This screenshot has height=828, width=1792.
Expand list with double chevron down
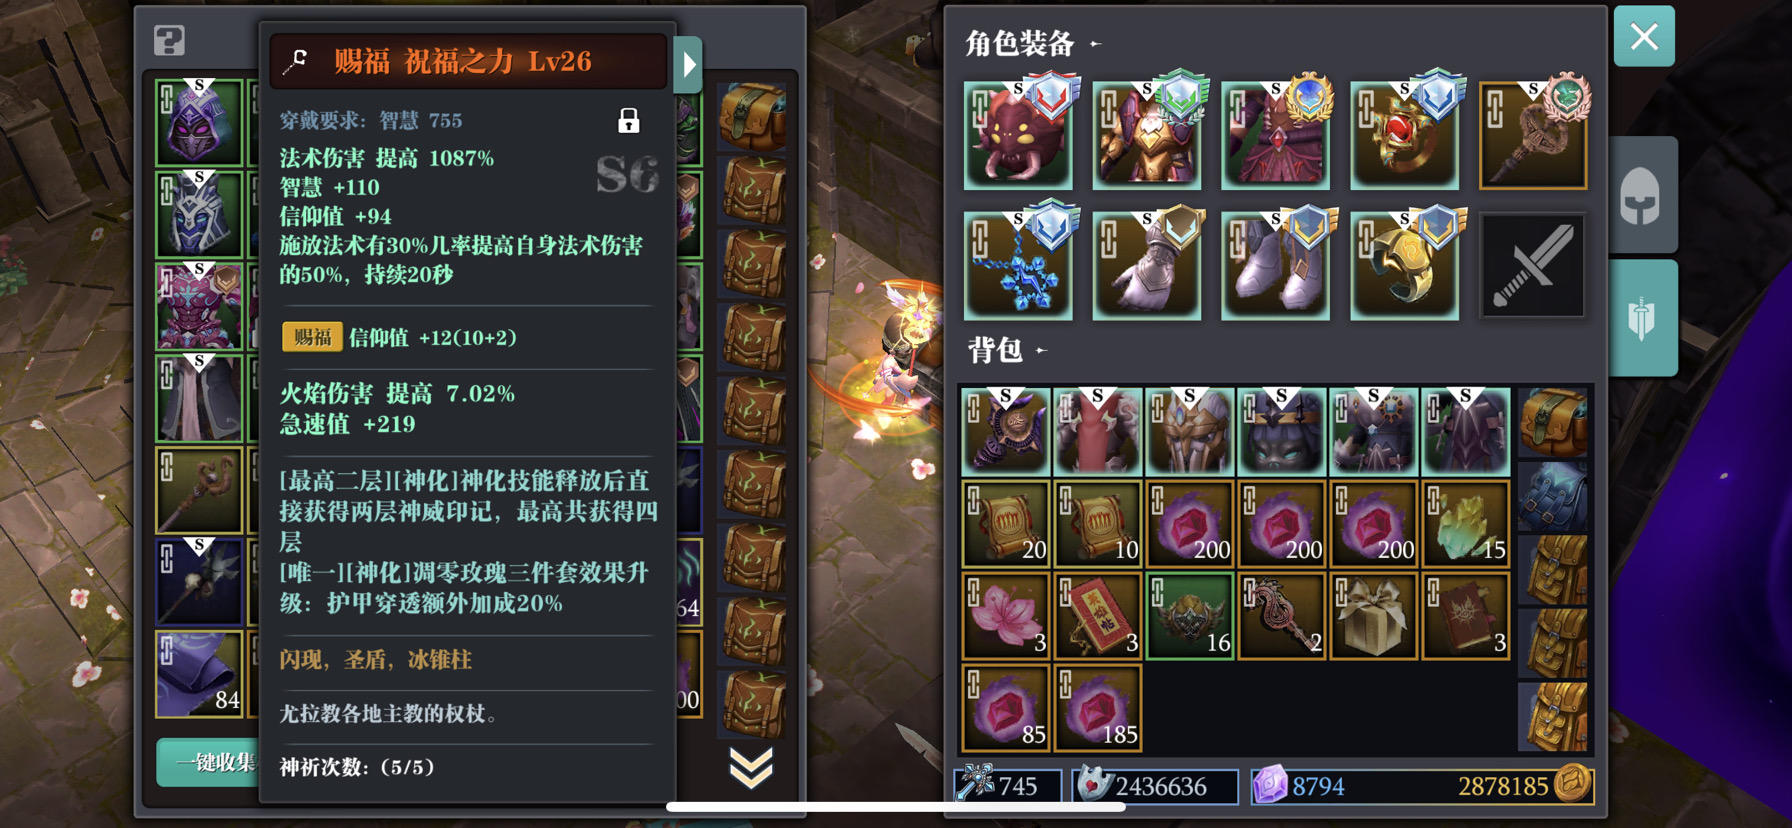[751, 767]
